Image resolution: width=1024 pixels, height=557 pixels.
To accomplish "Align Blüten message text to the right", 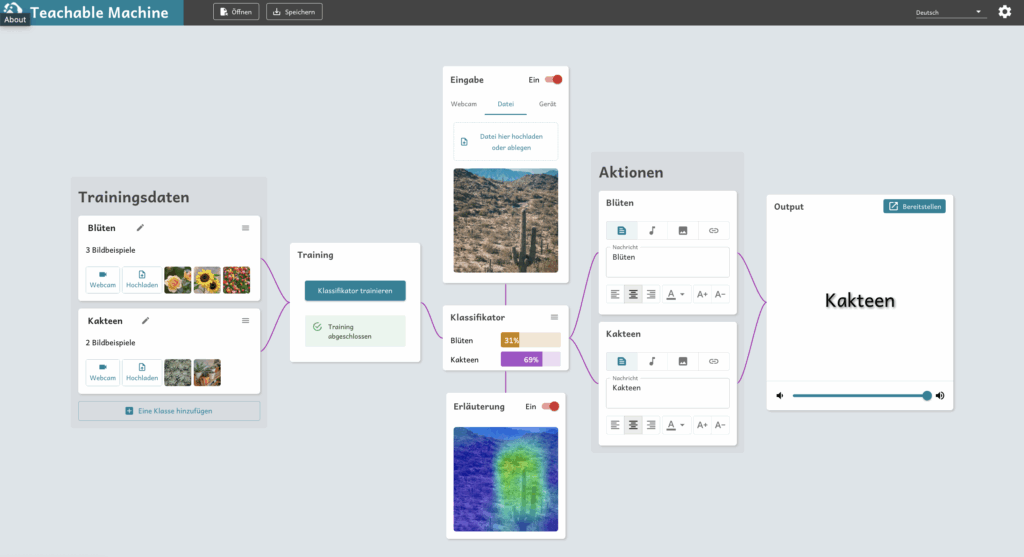I will pyautogui.click(x=651, y=294).
